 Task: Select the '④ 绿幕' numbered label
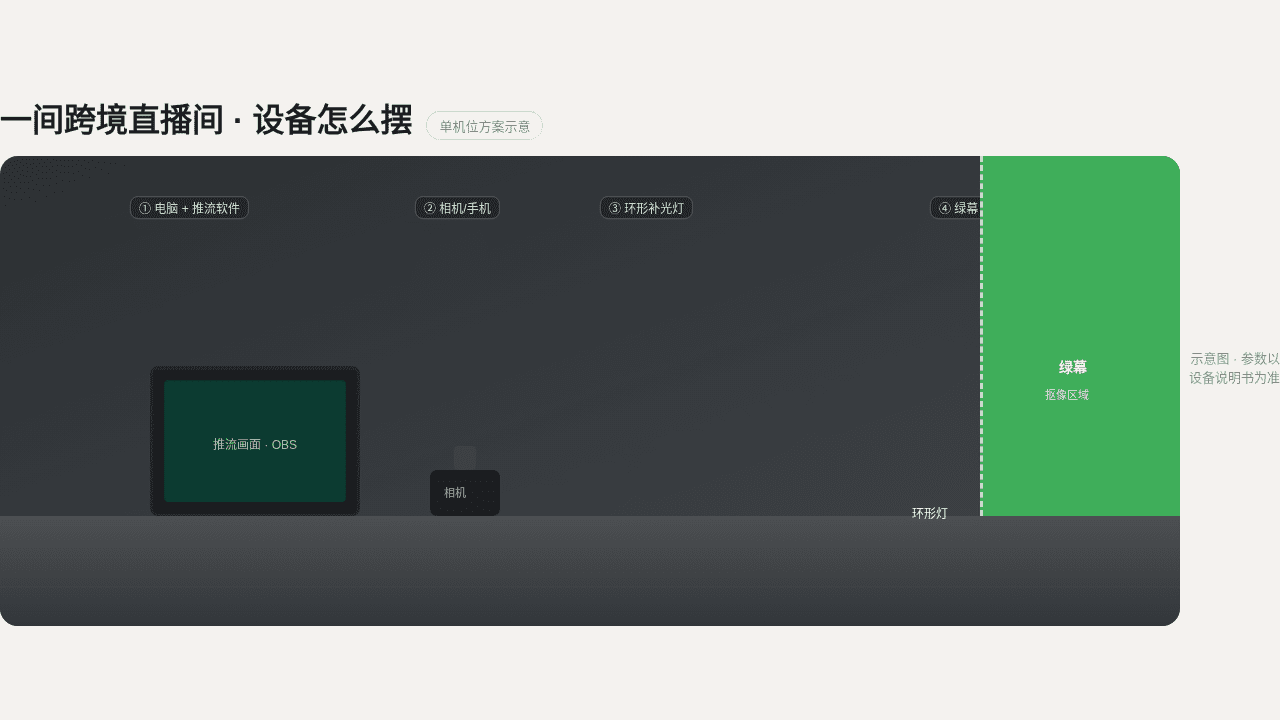[958, 208]
